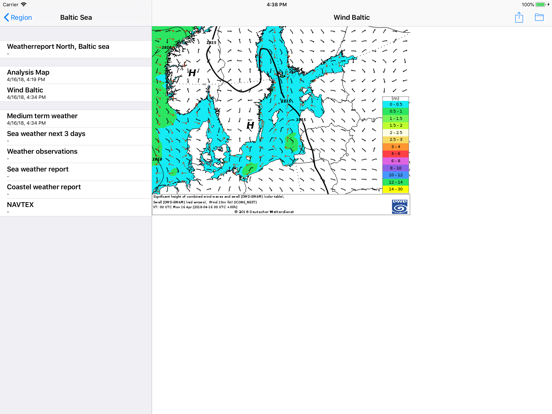Click the Deutscher Wetterdienst copyright text

264,212
